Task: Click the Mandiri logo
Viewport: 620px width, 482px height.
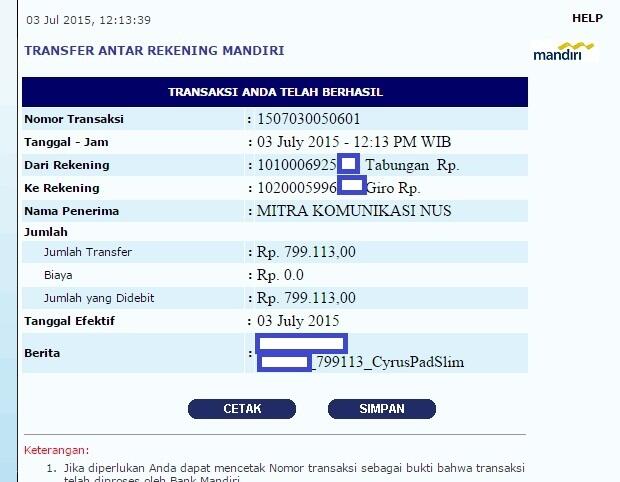Action: coord(563,51)
